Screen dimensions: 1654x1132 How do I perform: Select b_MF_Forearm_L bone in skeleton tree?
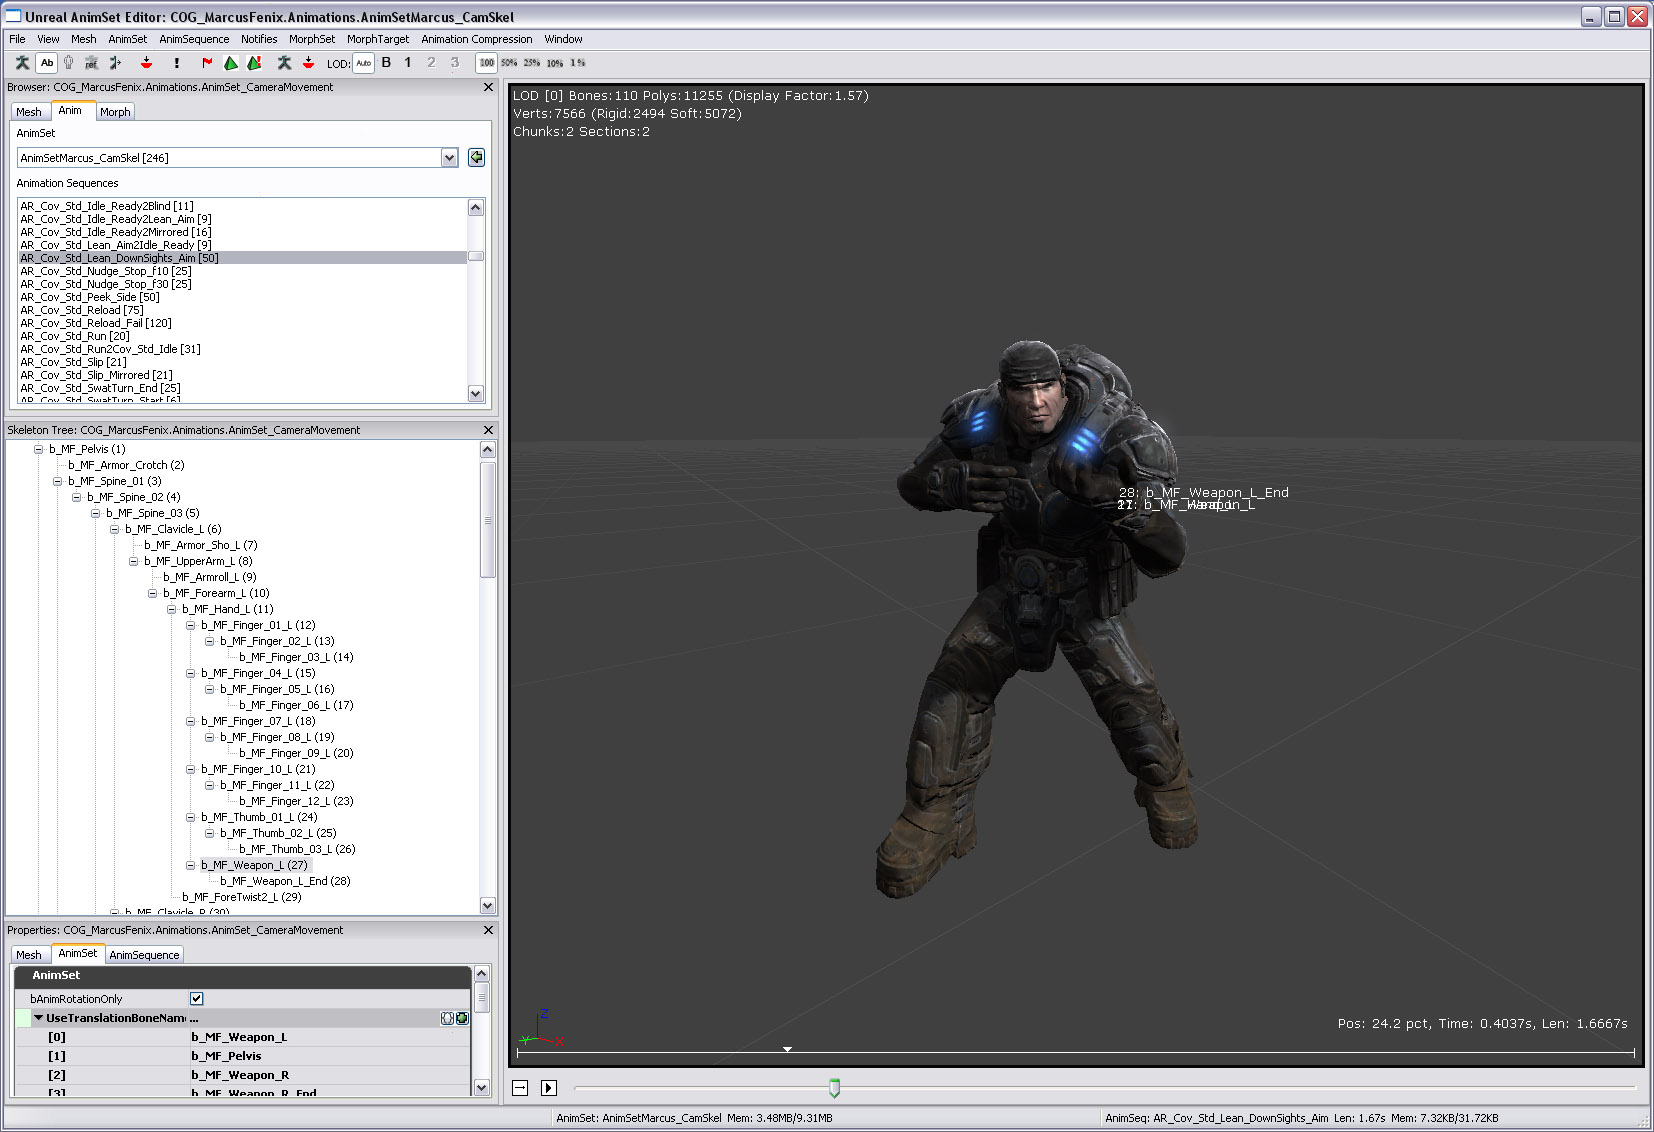tap(216, 593)
